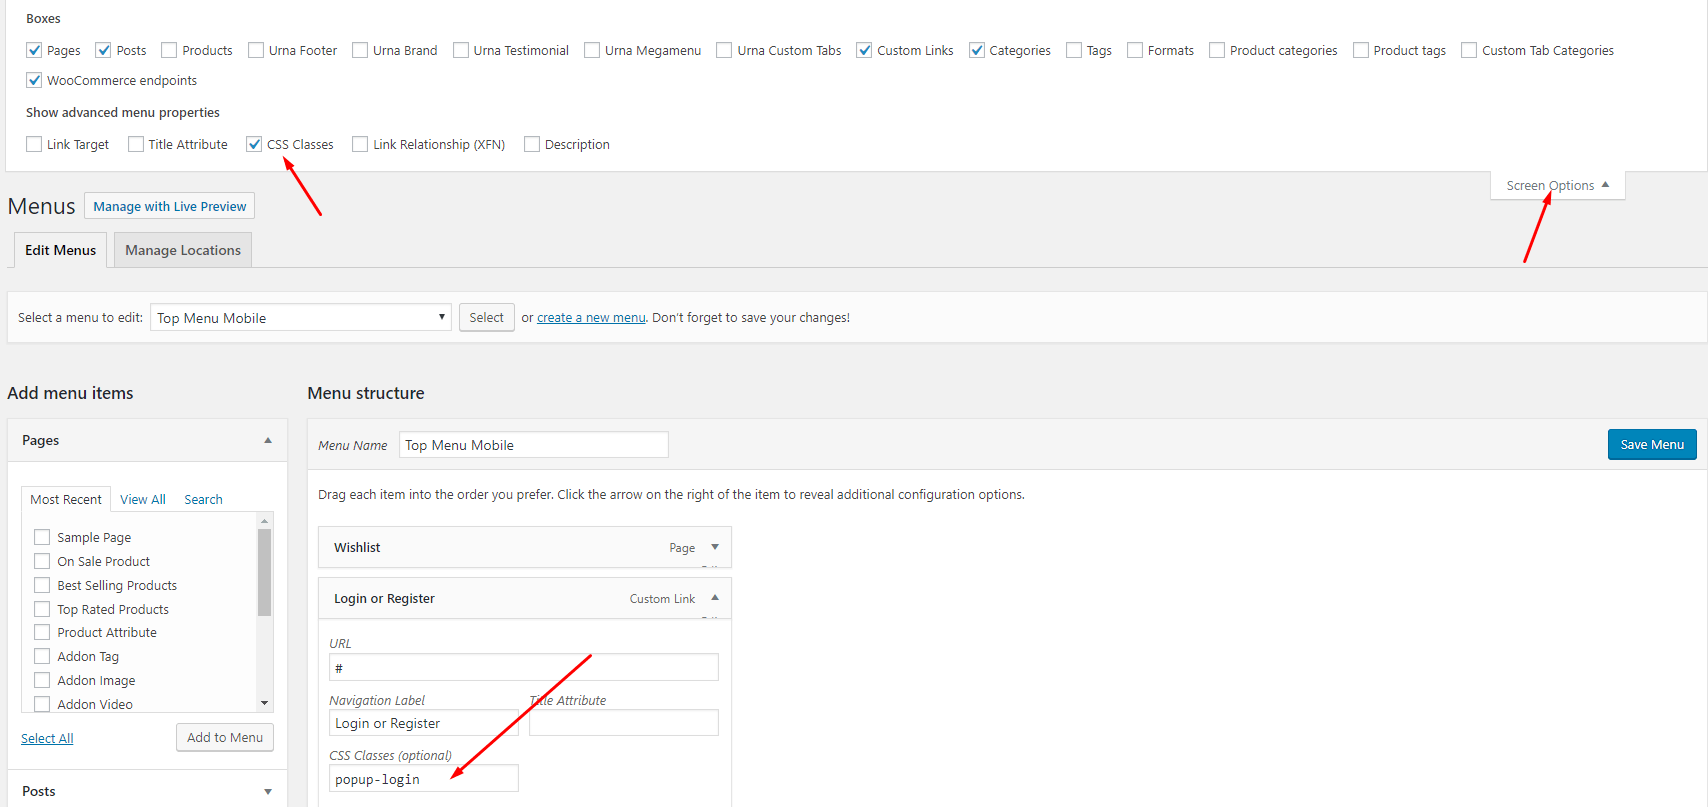Click the Save Menu button
This screenshot has width=1708, height=807.
click(x=1652, y=444)
